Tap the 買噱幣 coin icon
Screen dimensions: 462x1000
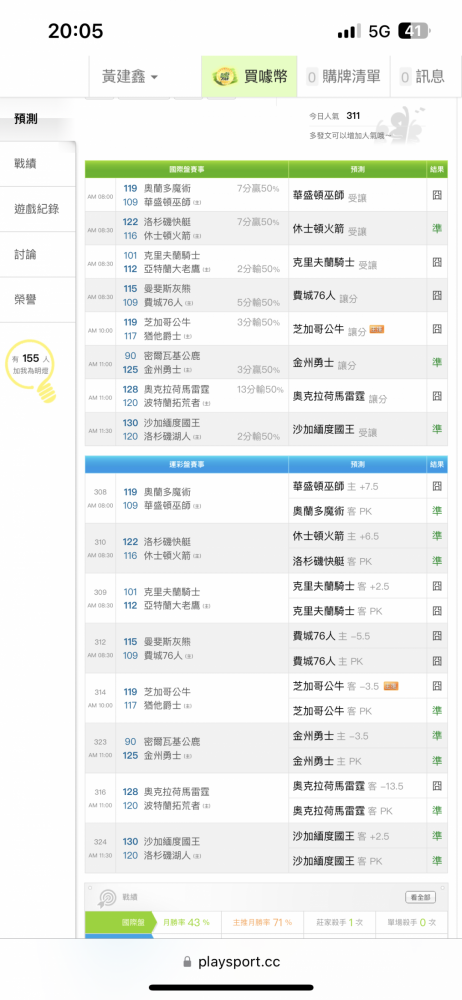pyautogui.click(x=225, y=77)
